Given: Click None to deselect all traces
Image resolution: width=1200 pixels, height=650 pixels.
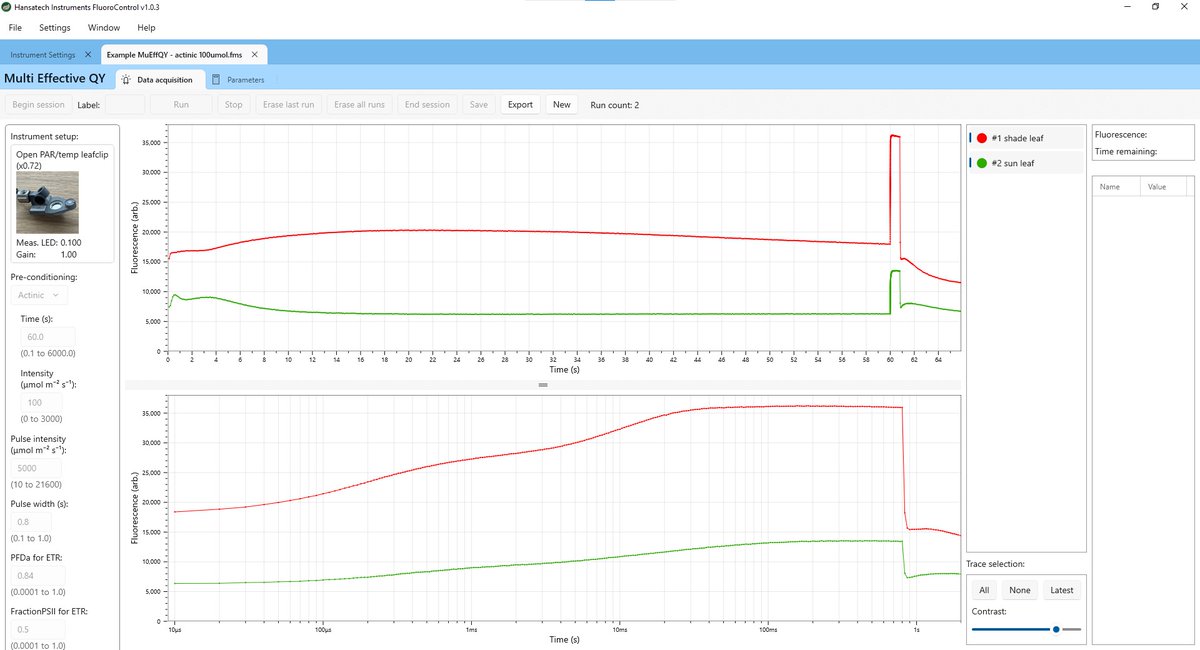Looking at the screenshot, I should pyautogui.click(x=1020, y=590).
